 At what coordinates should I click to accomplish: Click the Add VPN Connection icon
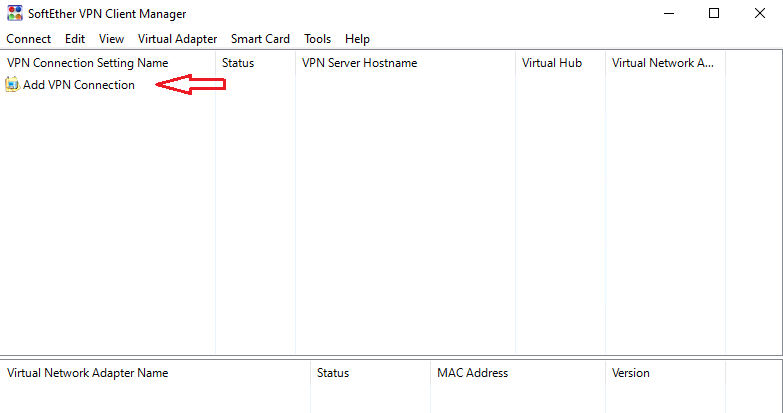(x=12, y=85)
